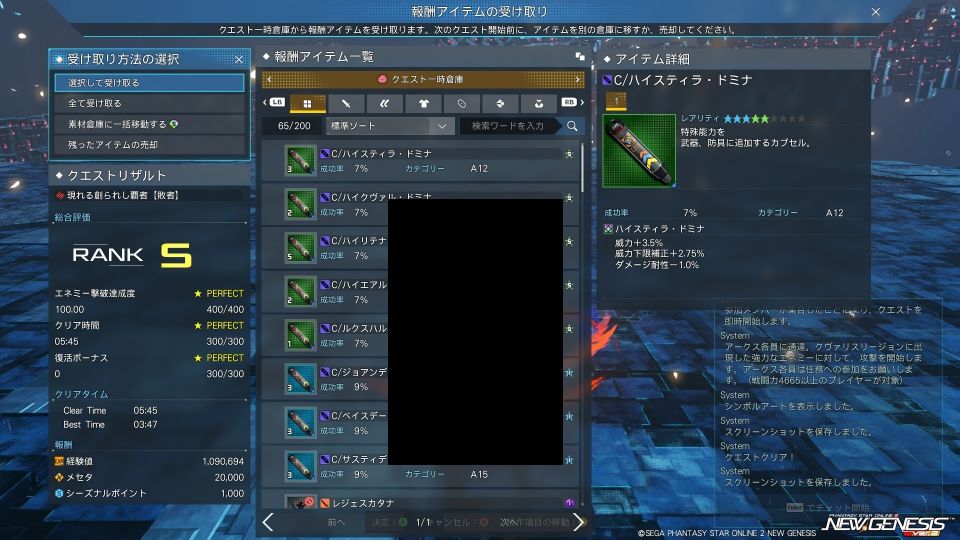
Task: Select the double-chevron category tab
Action: point(384,103)
